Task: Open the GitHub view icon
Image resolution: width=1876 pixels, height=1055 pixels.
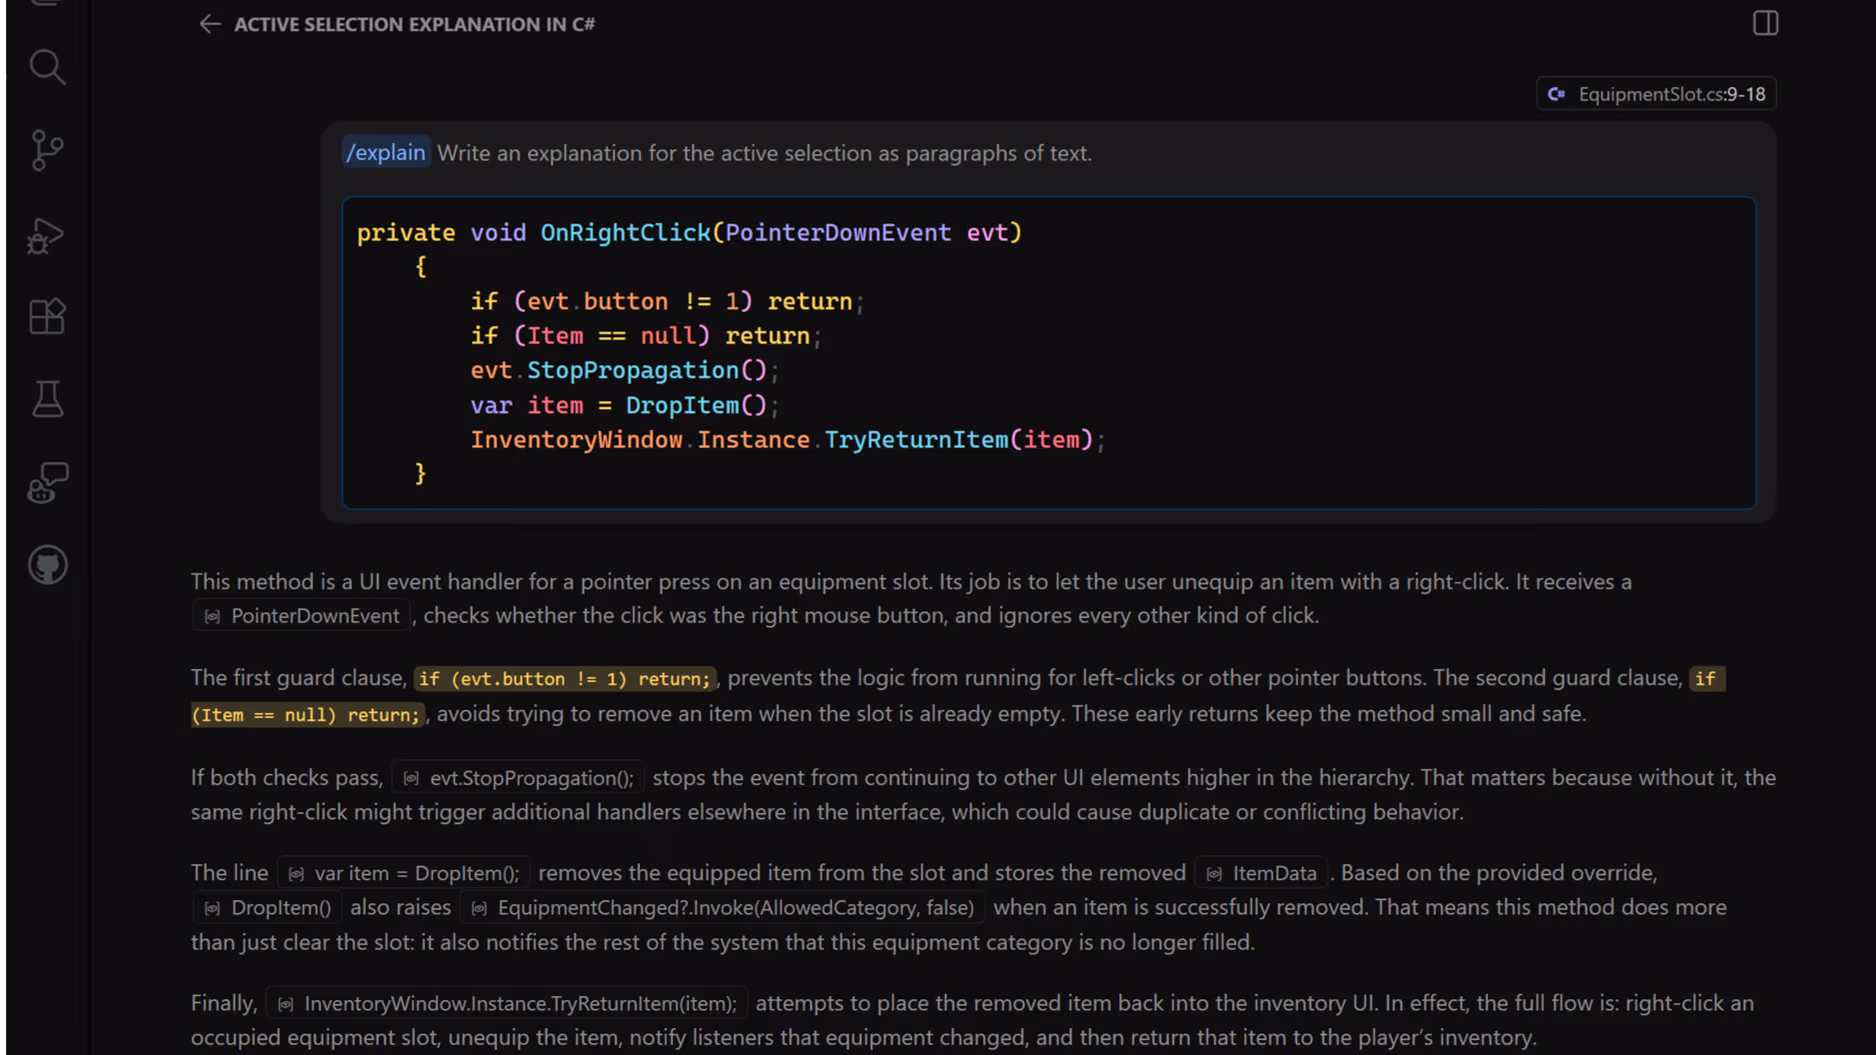Action: point(47,565)
